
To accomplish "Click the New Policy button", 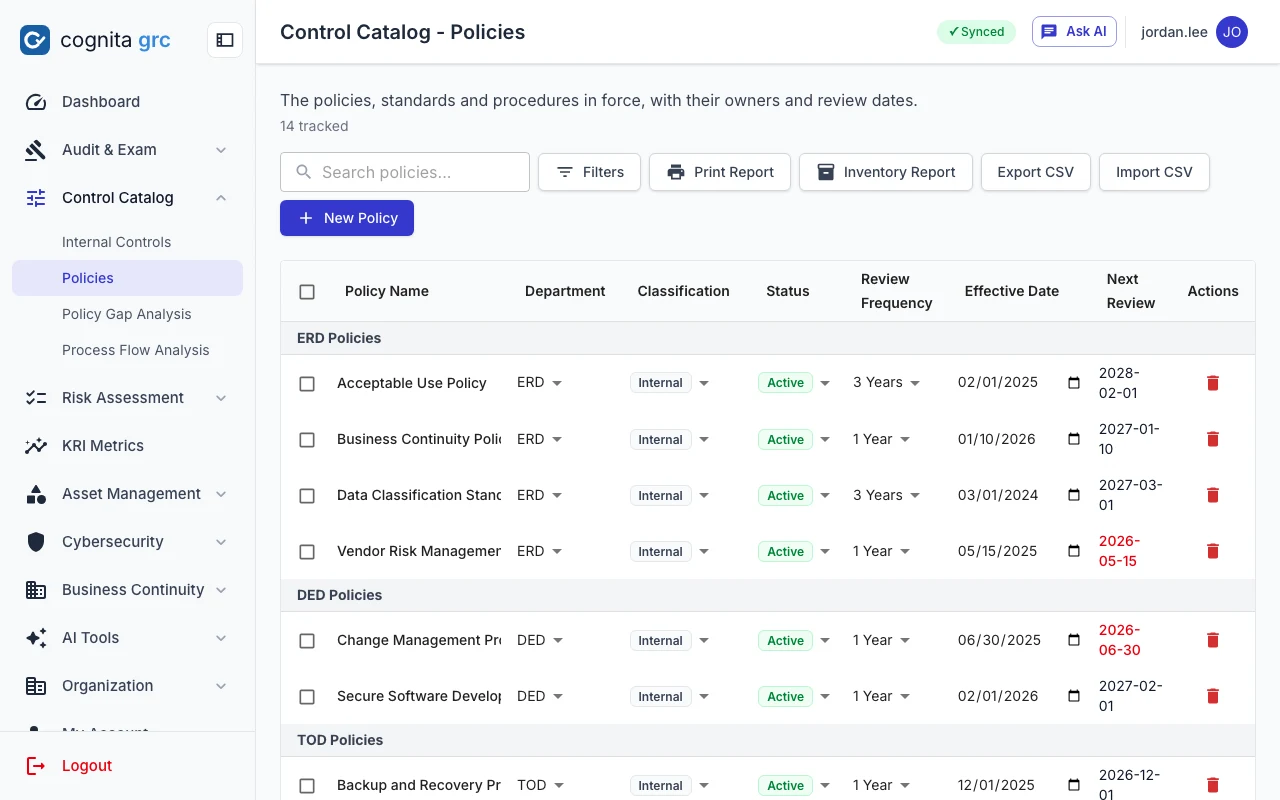I will pyautogui.click(x=347, y=218).
